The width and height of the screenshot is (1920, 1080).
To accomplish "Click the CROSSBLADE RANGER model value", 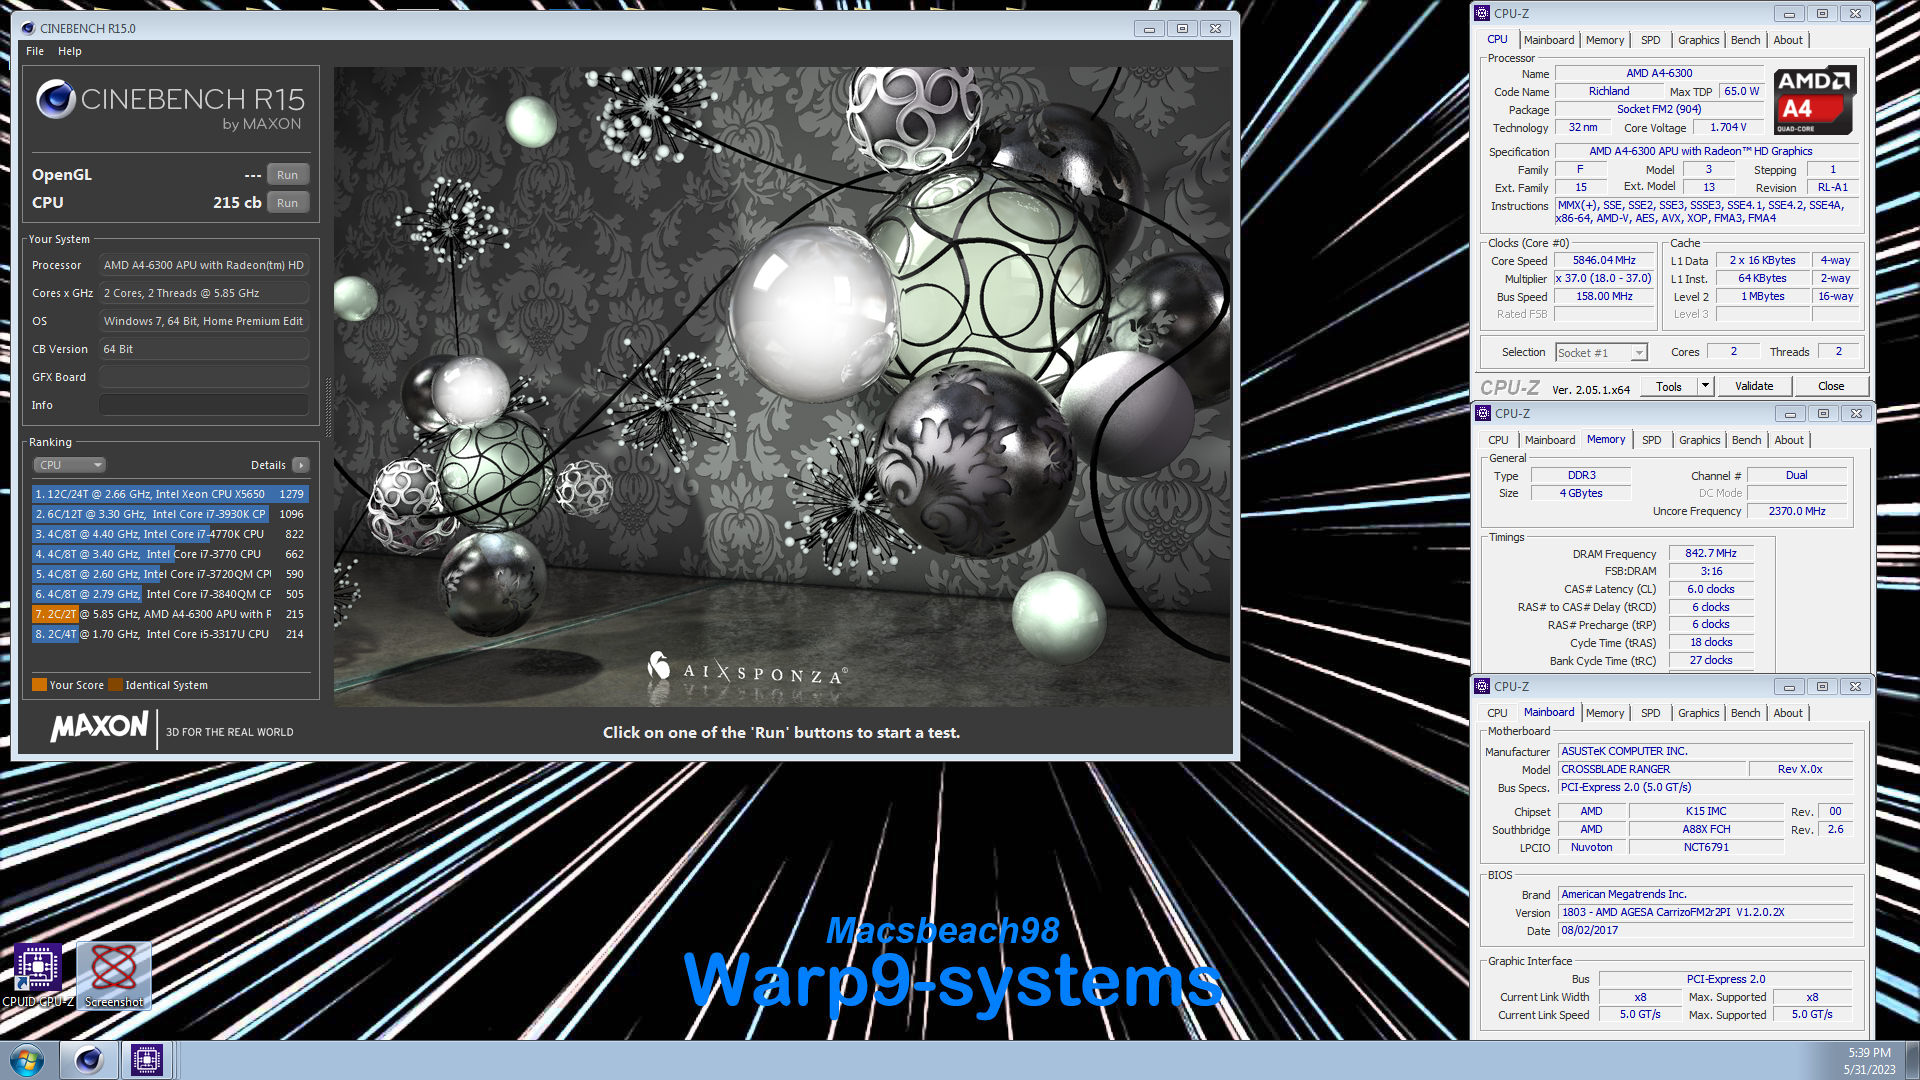I will click(x=1652, y=769).
